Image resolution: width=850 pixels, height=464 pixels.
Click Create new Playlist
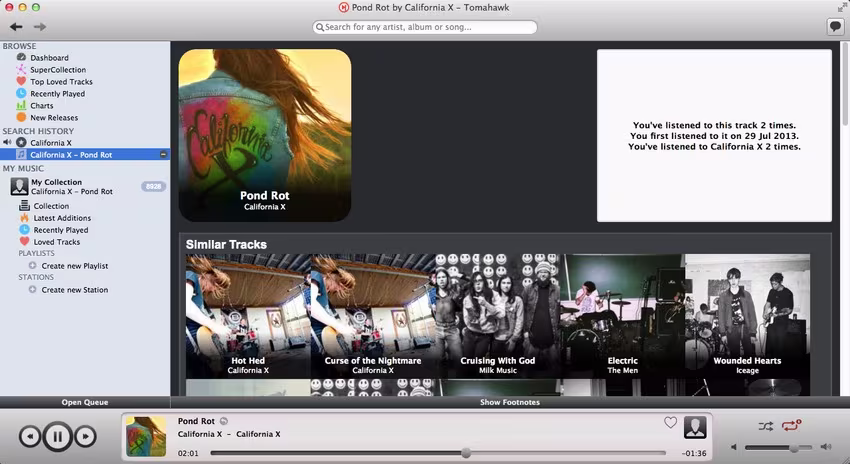(x=75, y=266)
